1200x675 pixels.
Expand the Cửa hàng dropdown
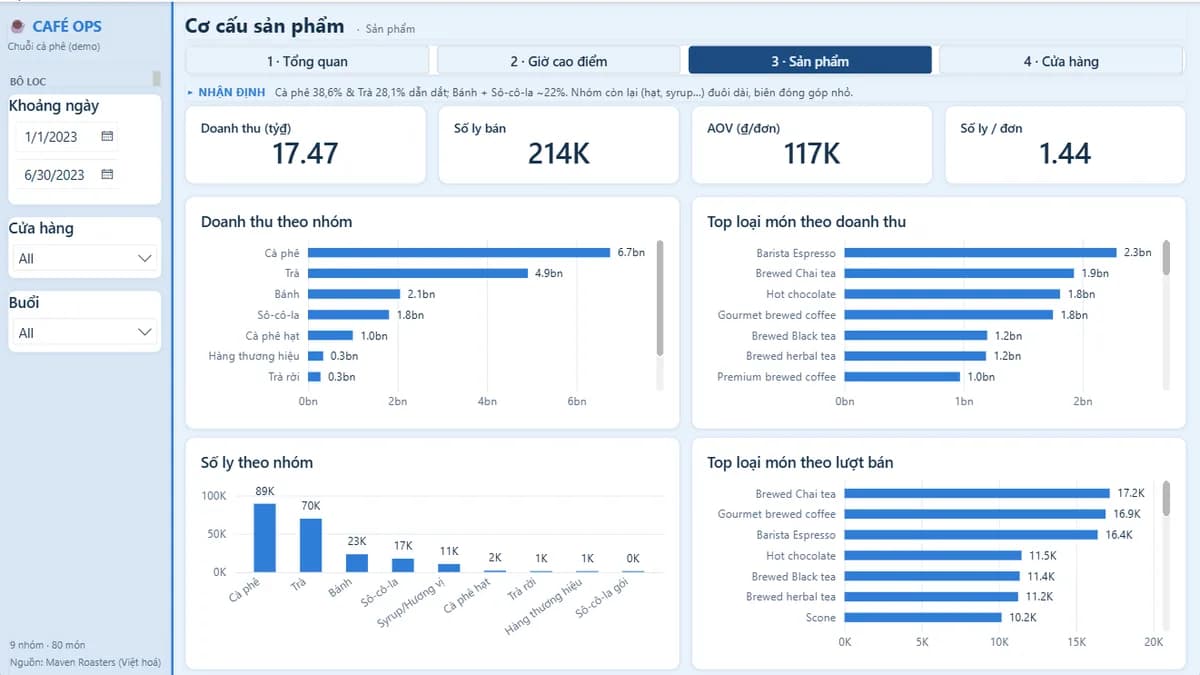point(85,258)
